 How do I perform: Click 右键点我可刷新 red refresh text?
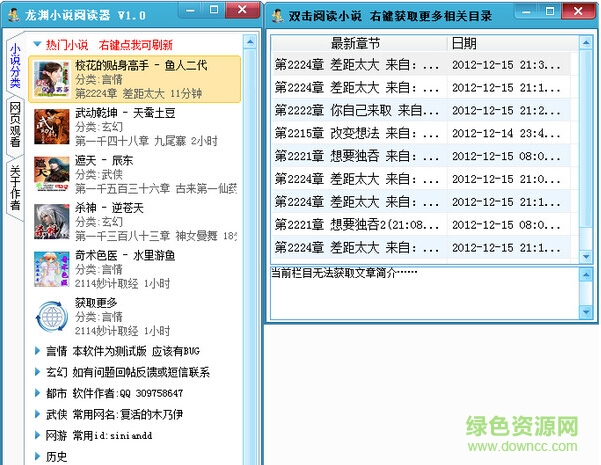tap(136, 45)
